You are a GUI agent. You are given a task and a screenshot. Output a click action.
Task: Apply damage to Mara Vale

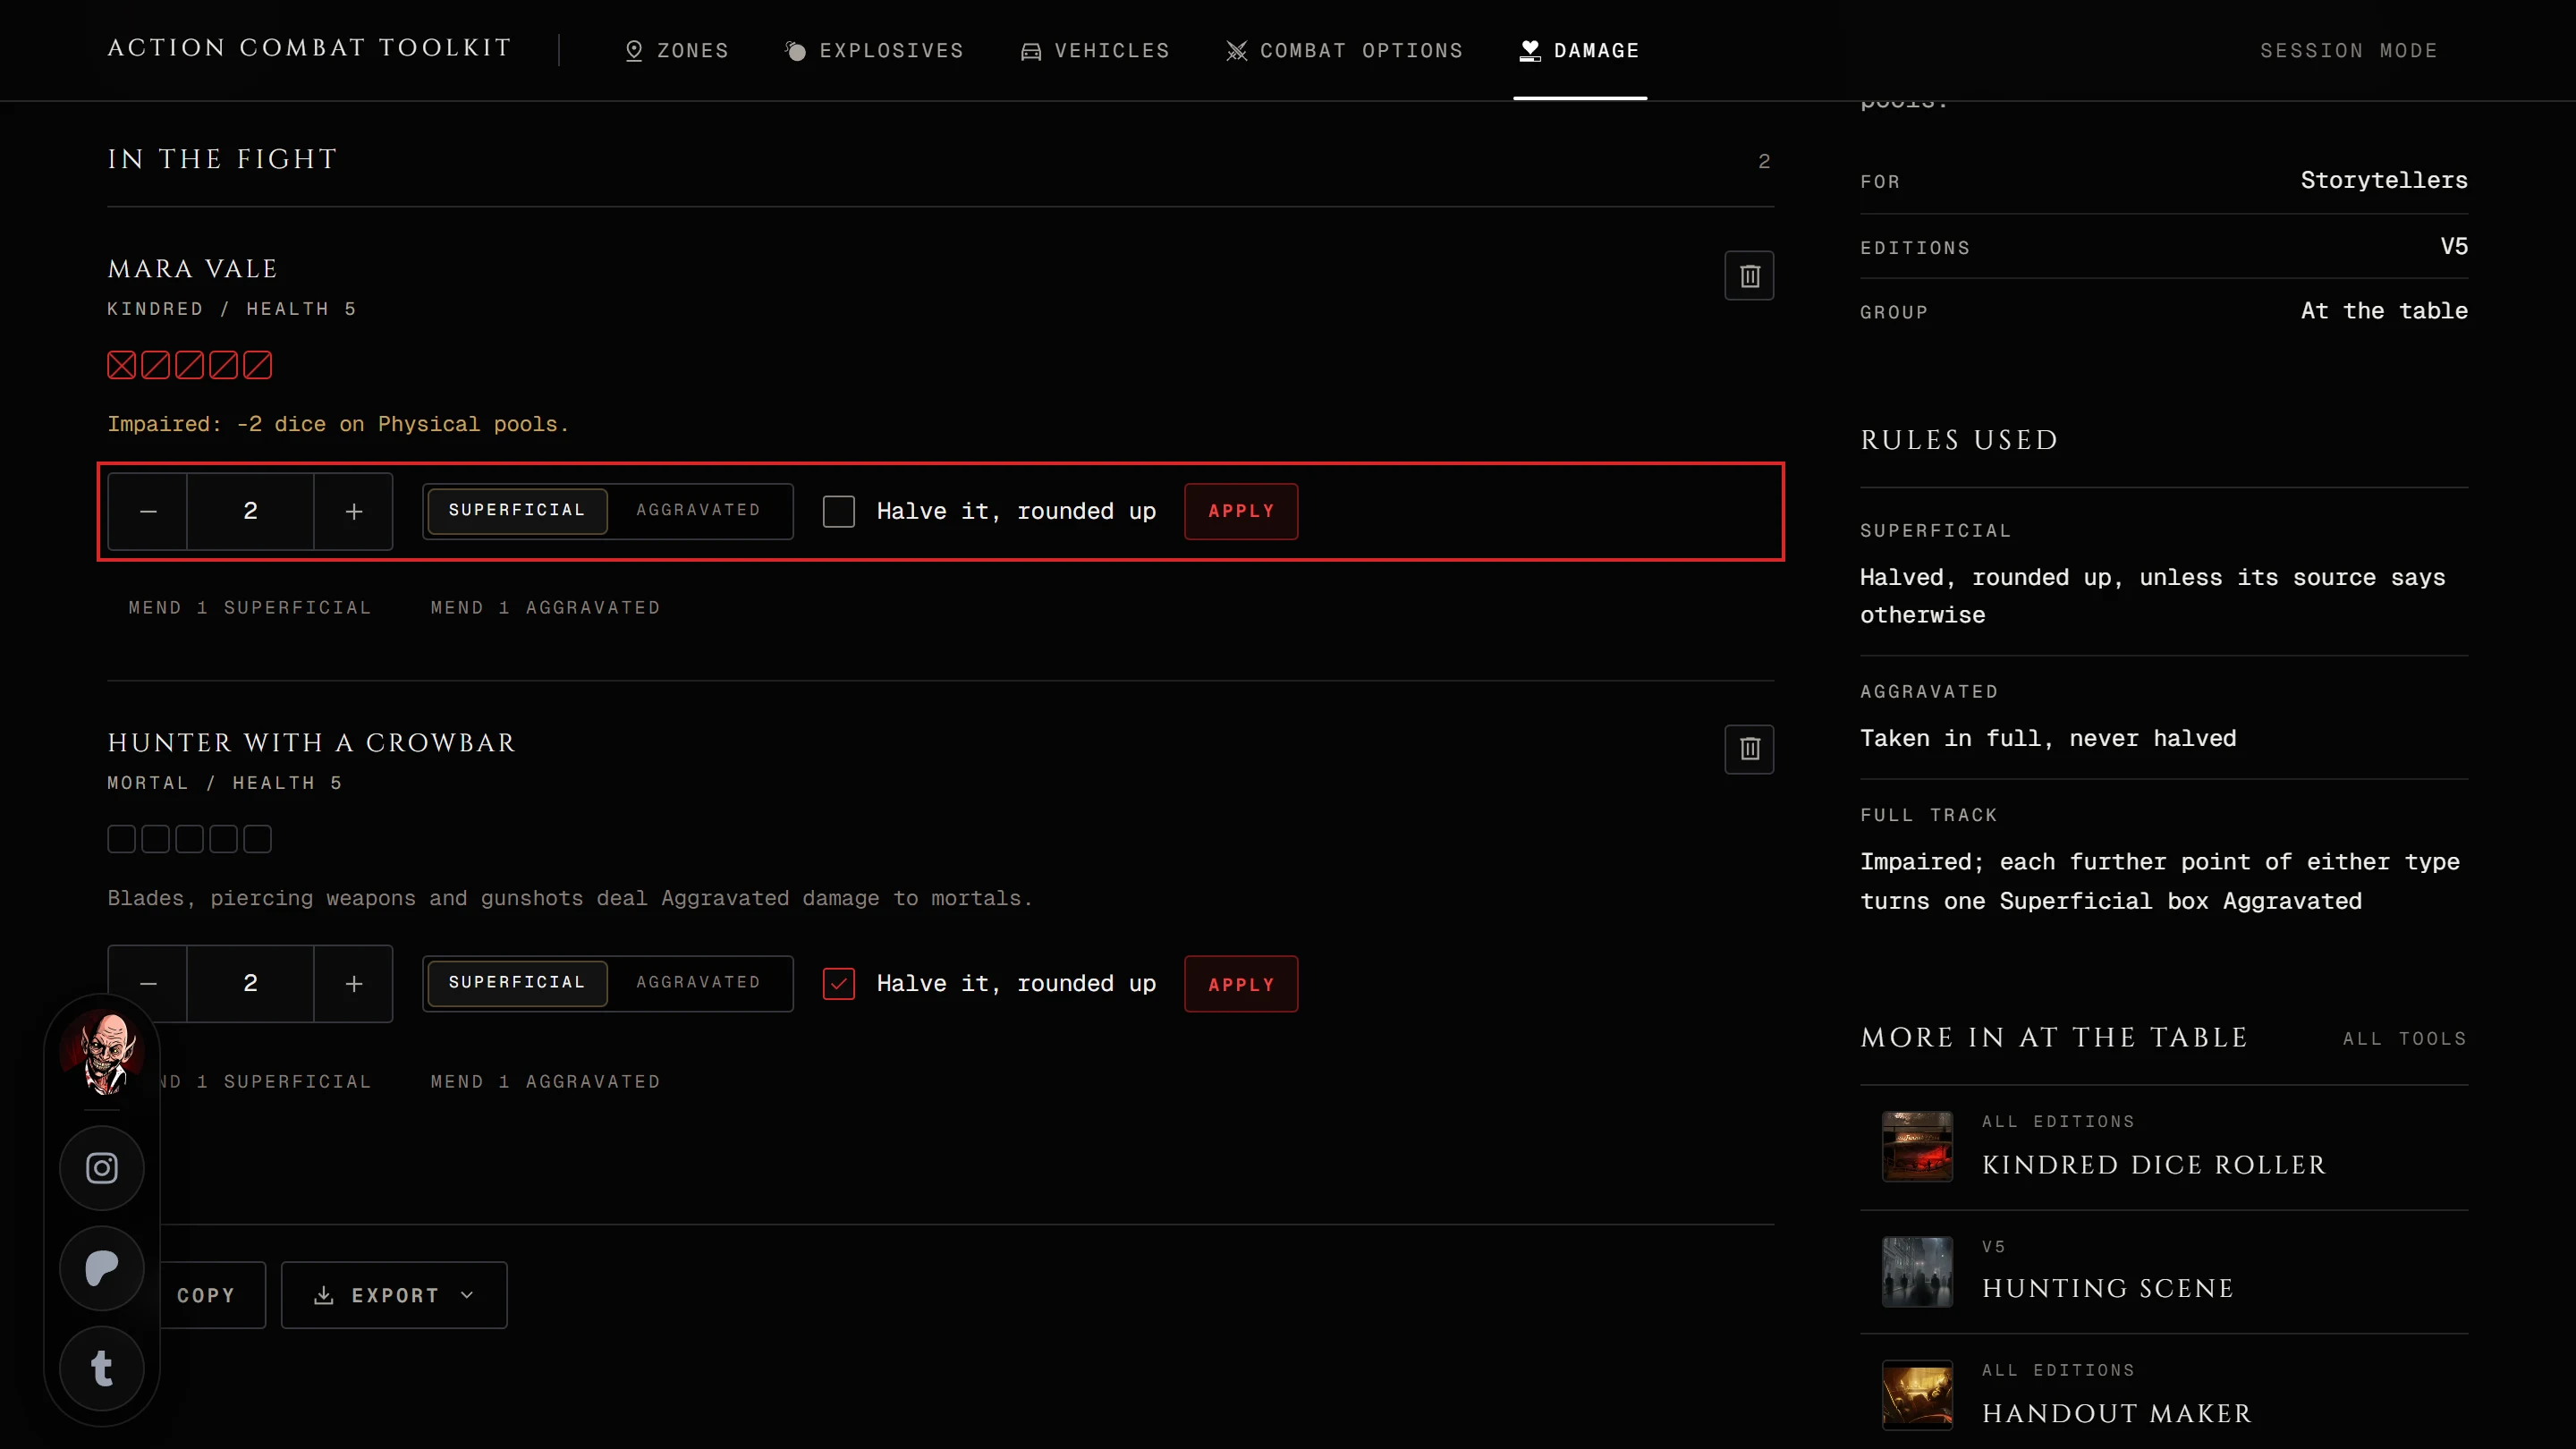pos(1241,512)
